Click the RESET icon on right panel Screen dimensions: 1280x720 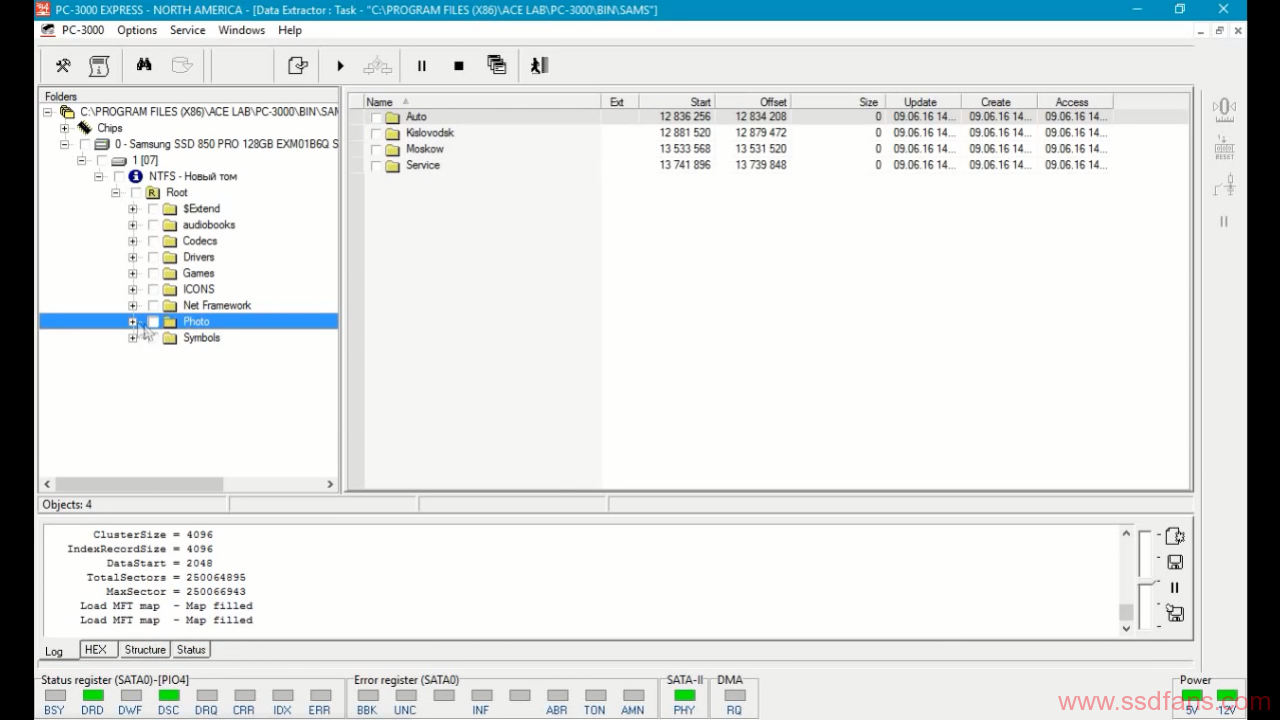point(1224,148)
